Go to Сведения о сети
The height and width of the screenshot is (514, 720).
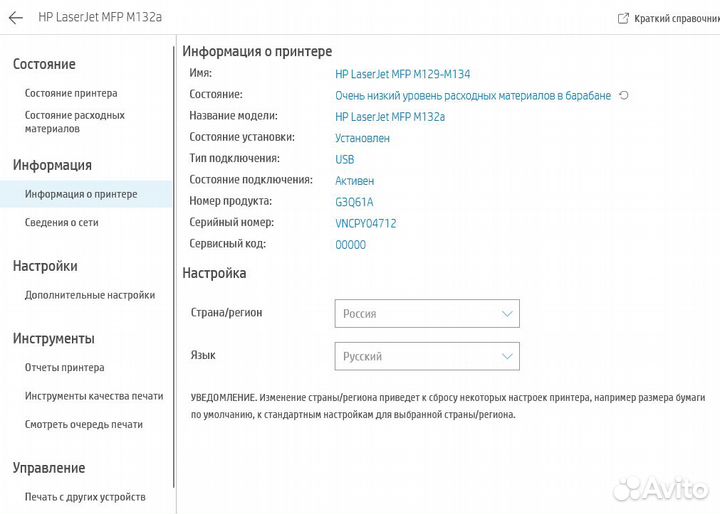(62, 223)
